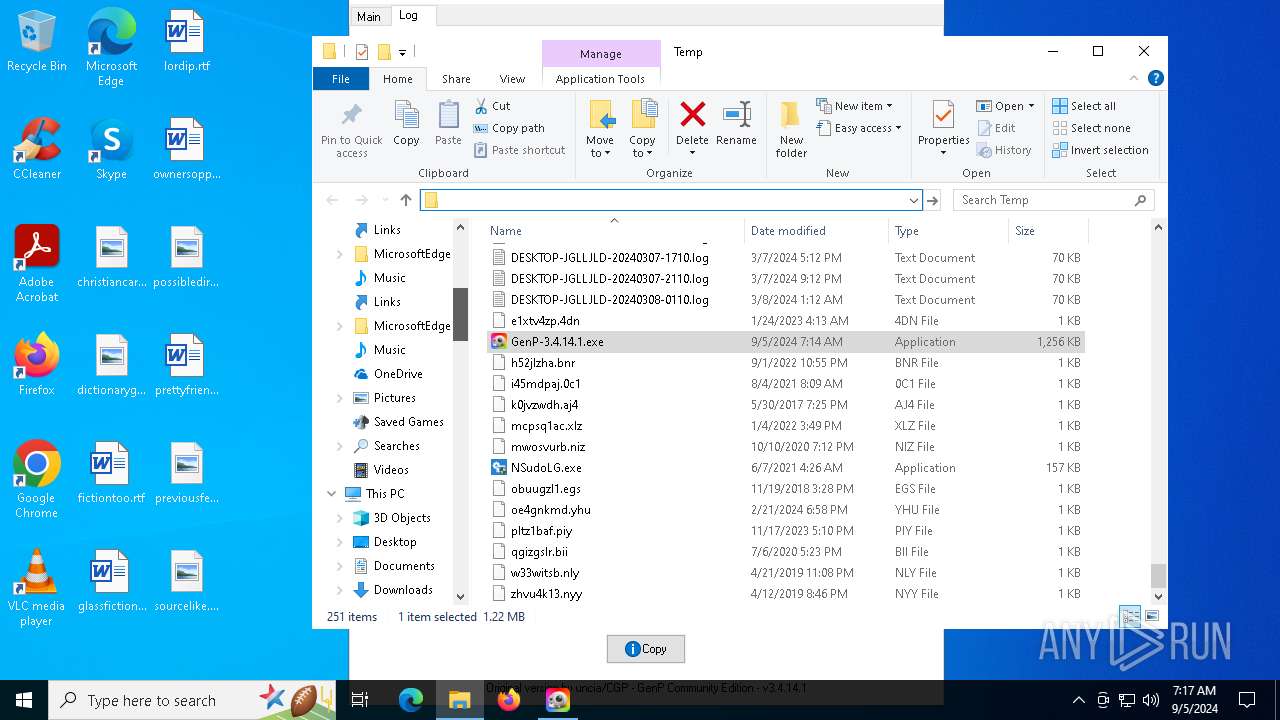Open the File menu tab
This screenshot has height=720, width=1280.
pyautogui.click(x=341, y=79)
